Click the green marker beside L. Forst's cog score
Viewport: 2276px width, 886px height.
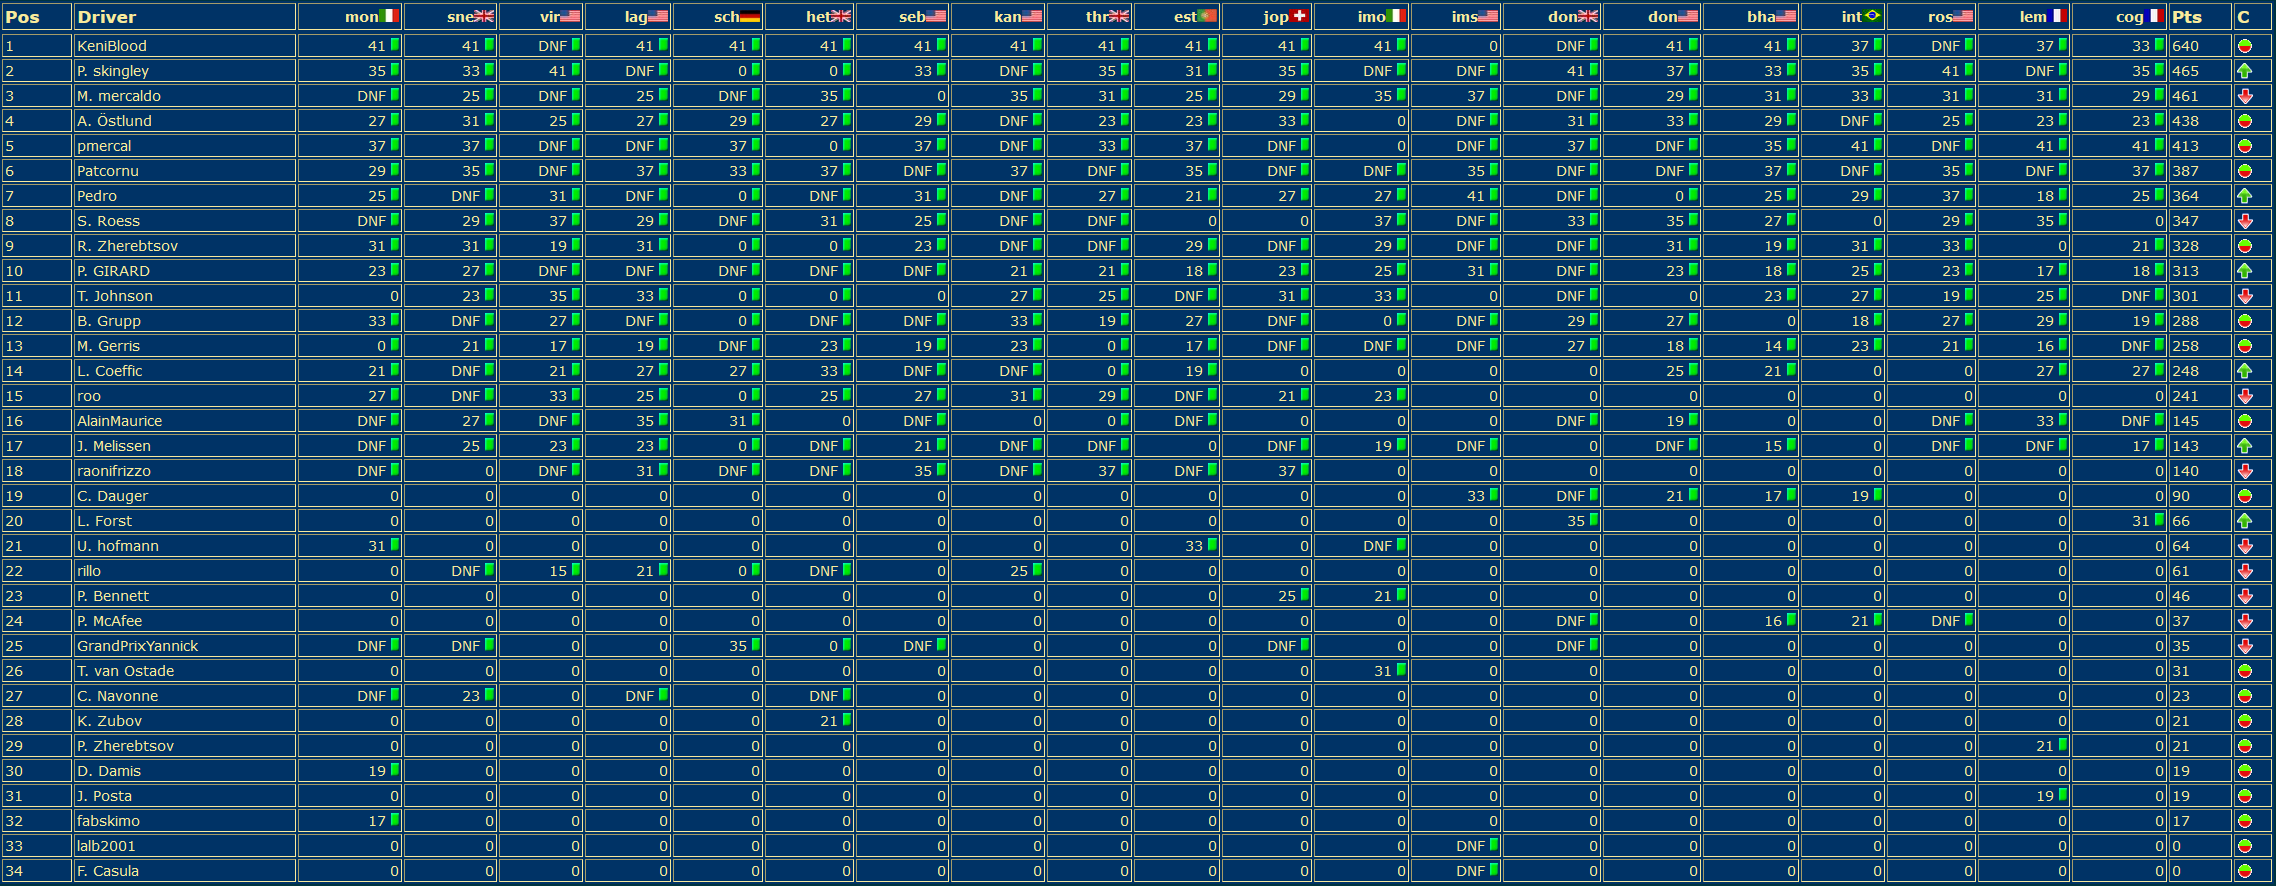click(x=2159, y=520)
